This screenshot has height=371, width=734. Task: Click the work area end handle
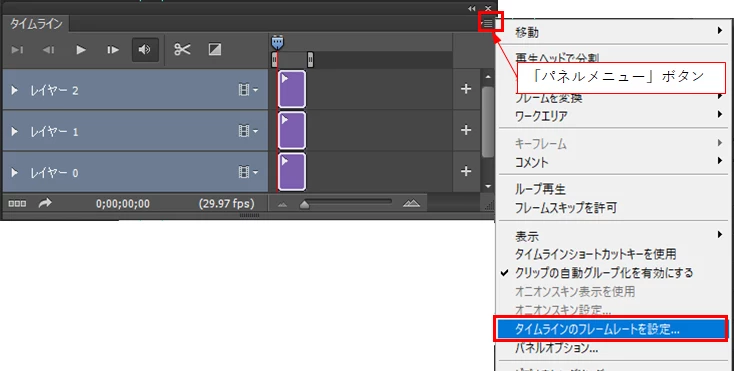tap(310, 60)
